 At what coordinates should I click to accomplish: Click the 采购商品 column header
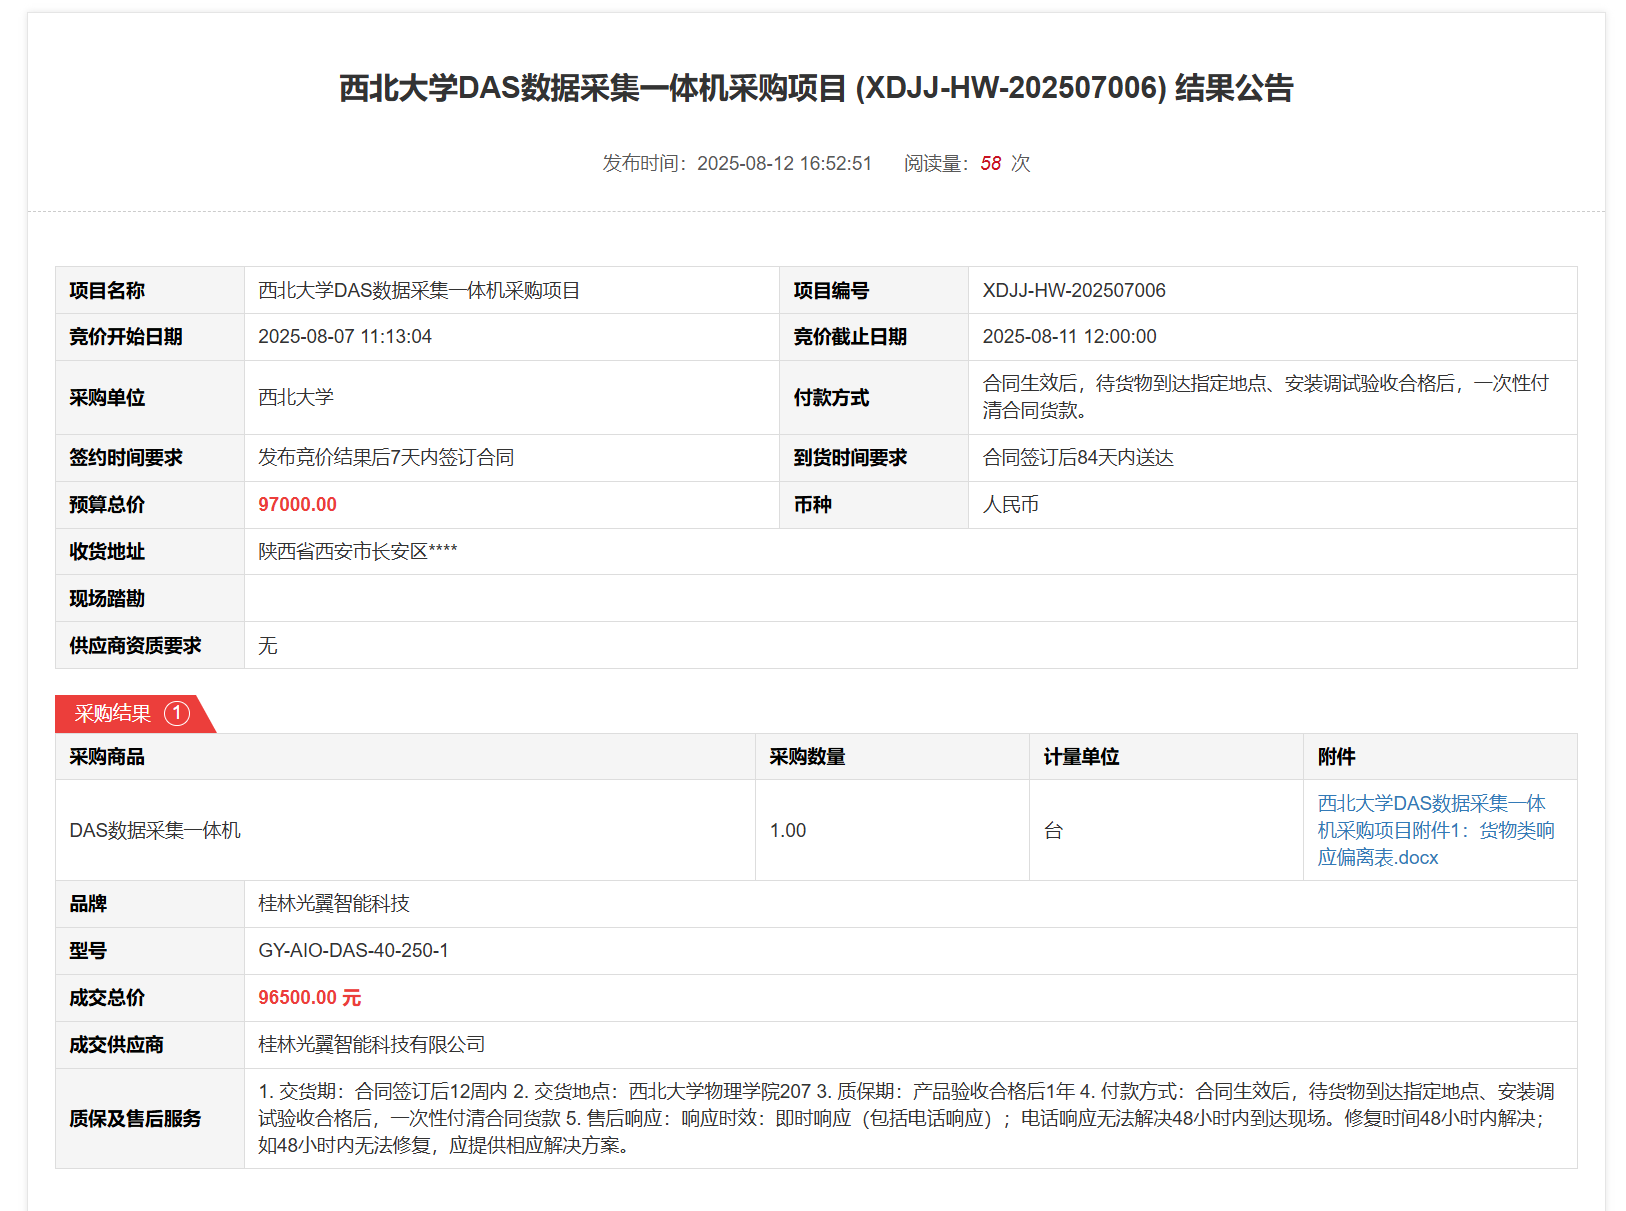point(107,757)
